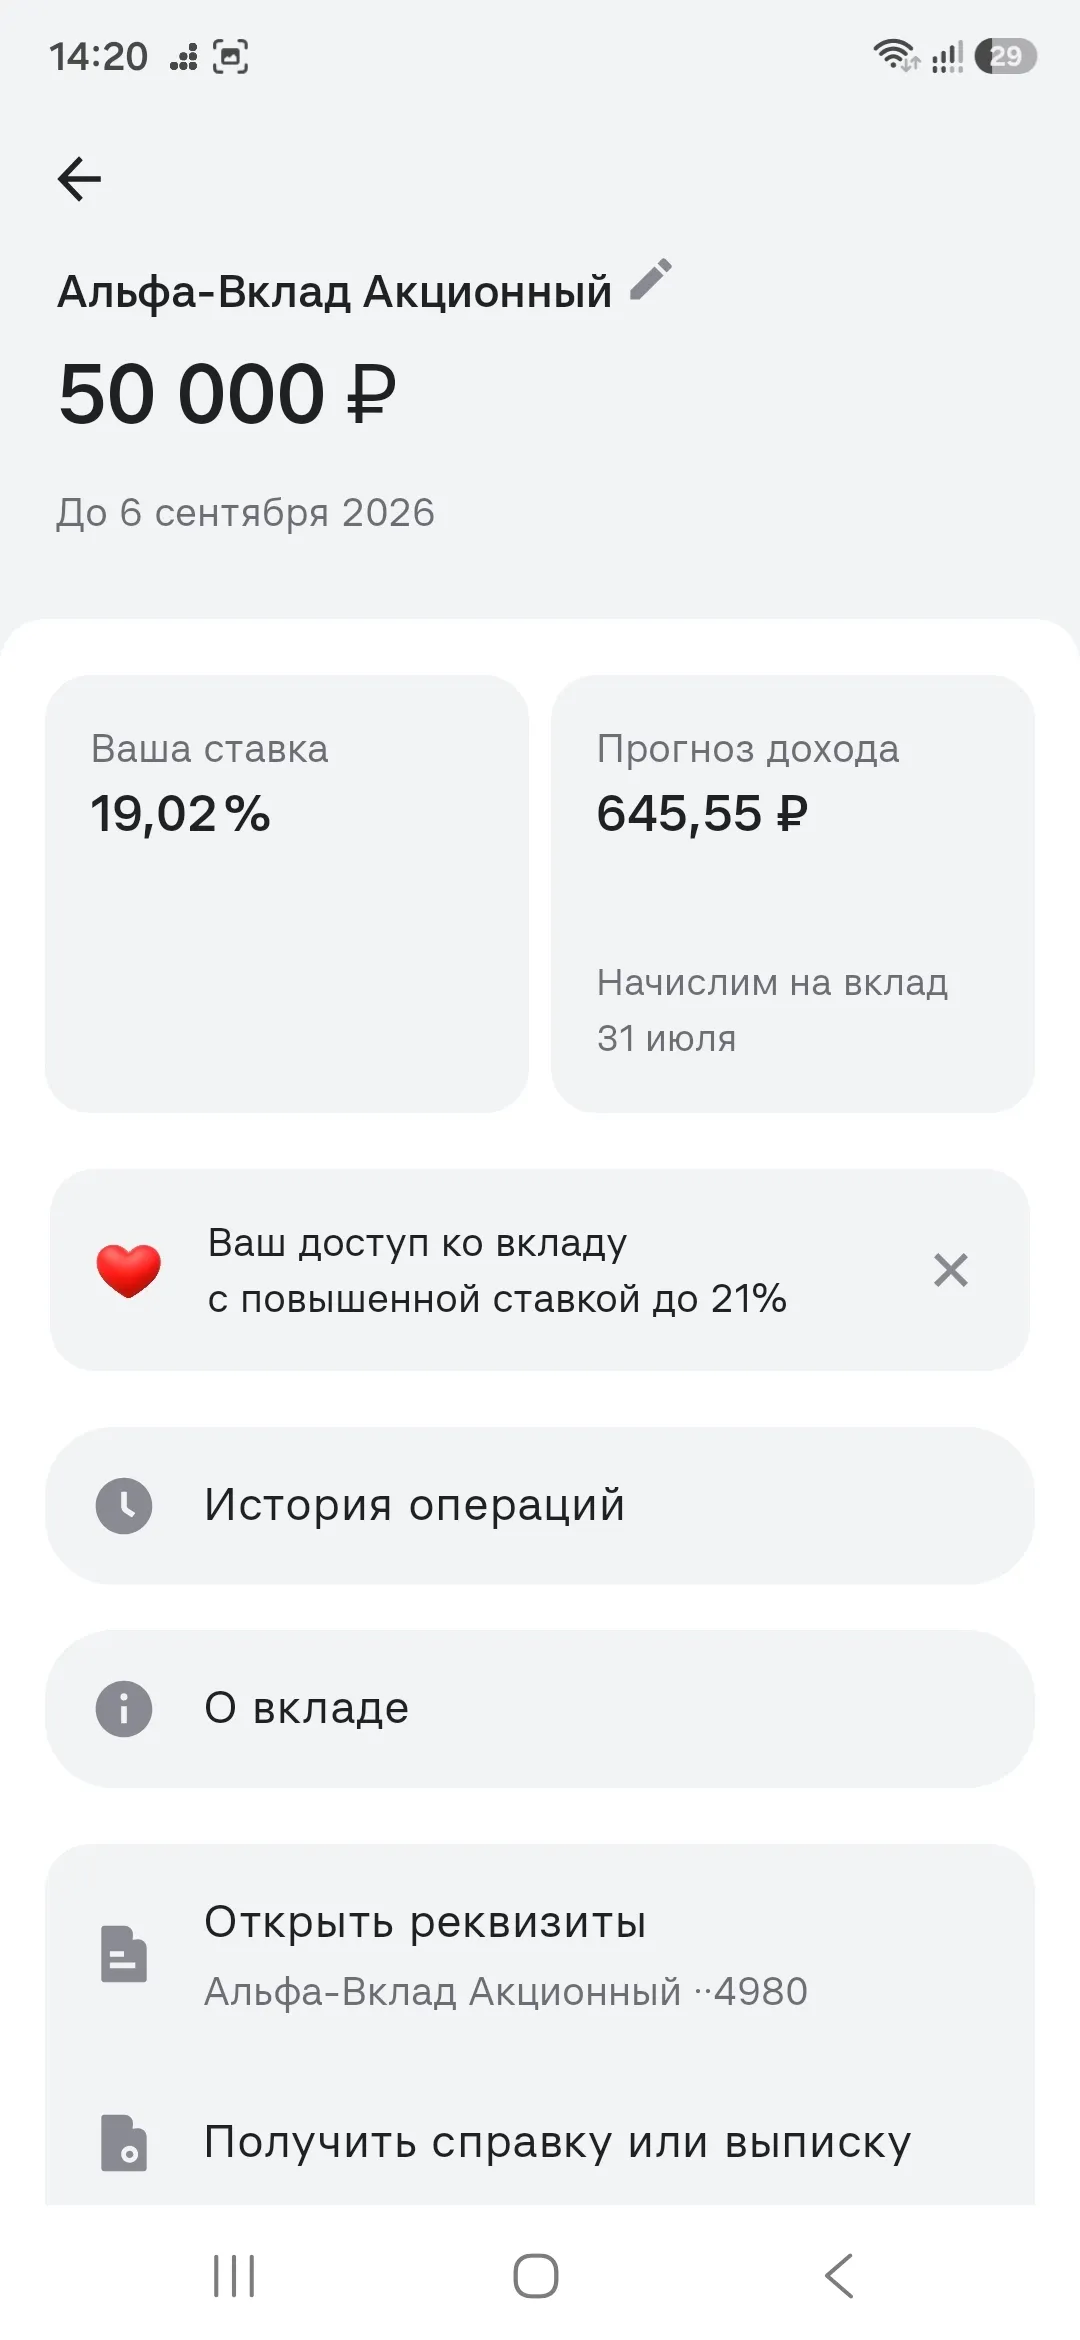This screenshot has height=2340, width=1080.
Task: Tap the document icon for requisites
Action: pos(124,1953)
